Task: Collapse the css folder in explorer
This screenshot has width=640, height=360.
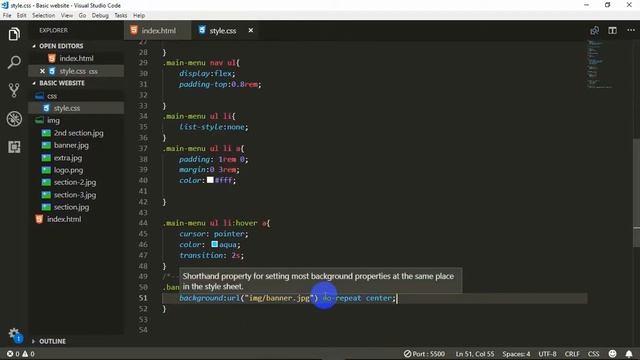Action: tap(52, 96)
